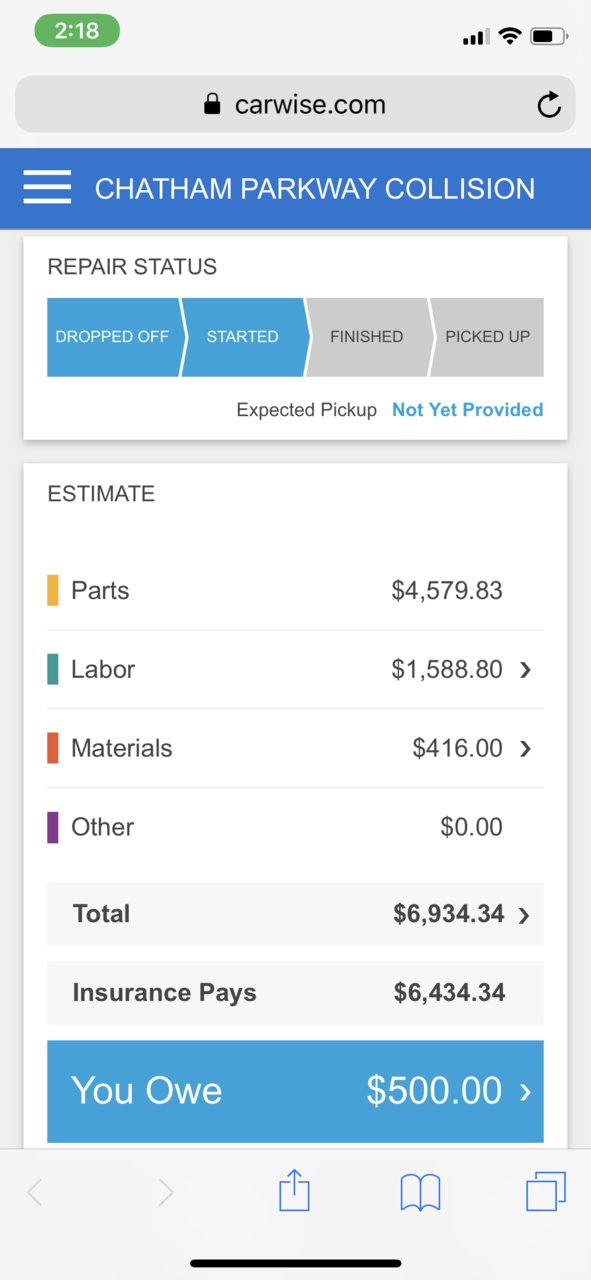Open the Safari tabs overview icon

[546, 1191]
